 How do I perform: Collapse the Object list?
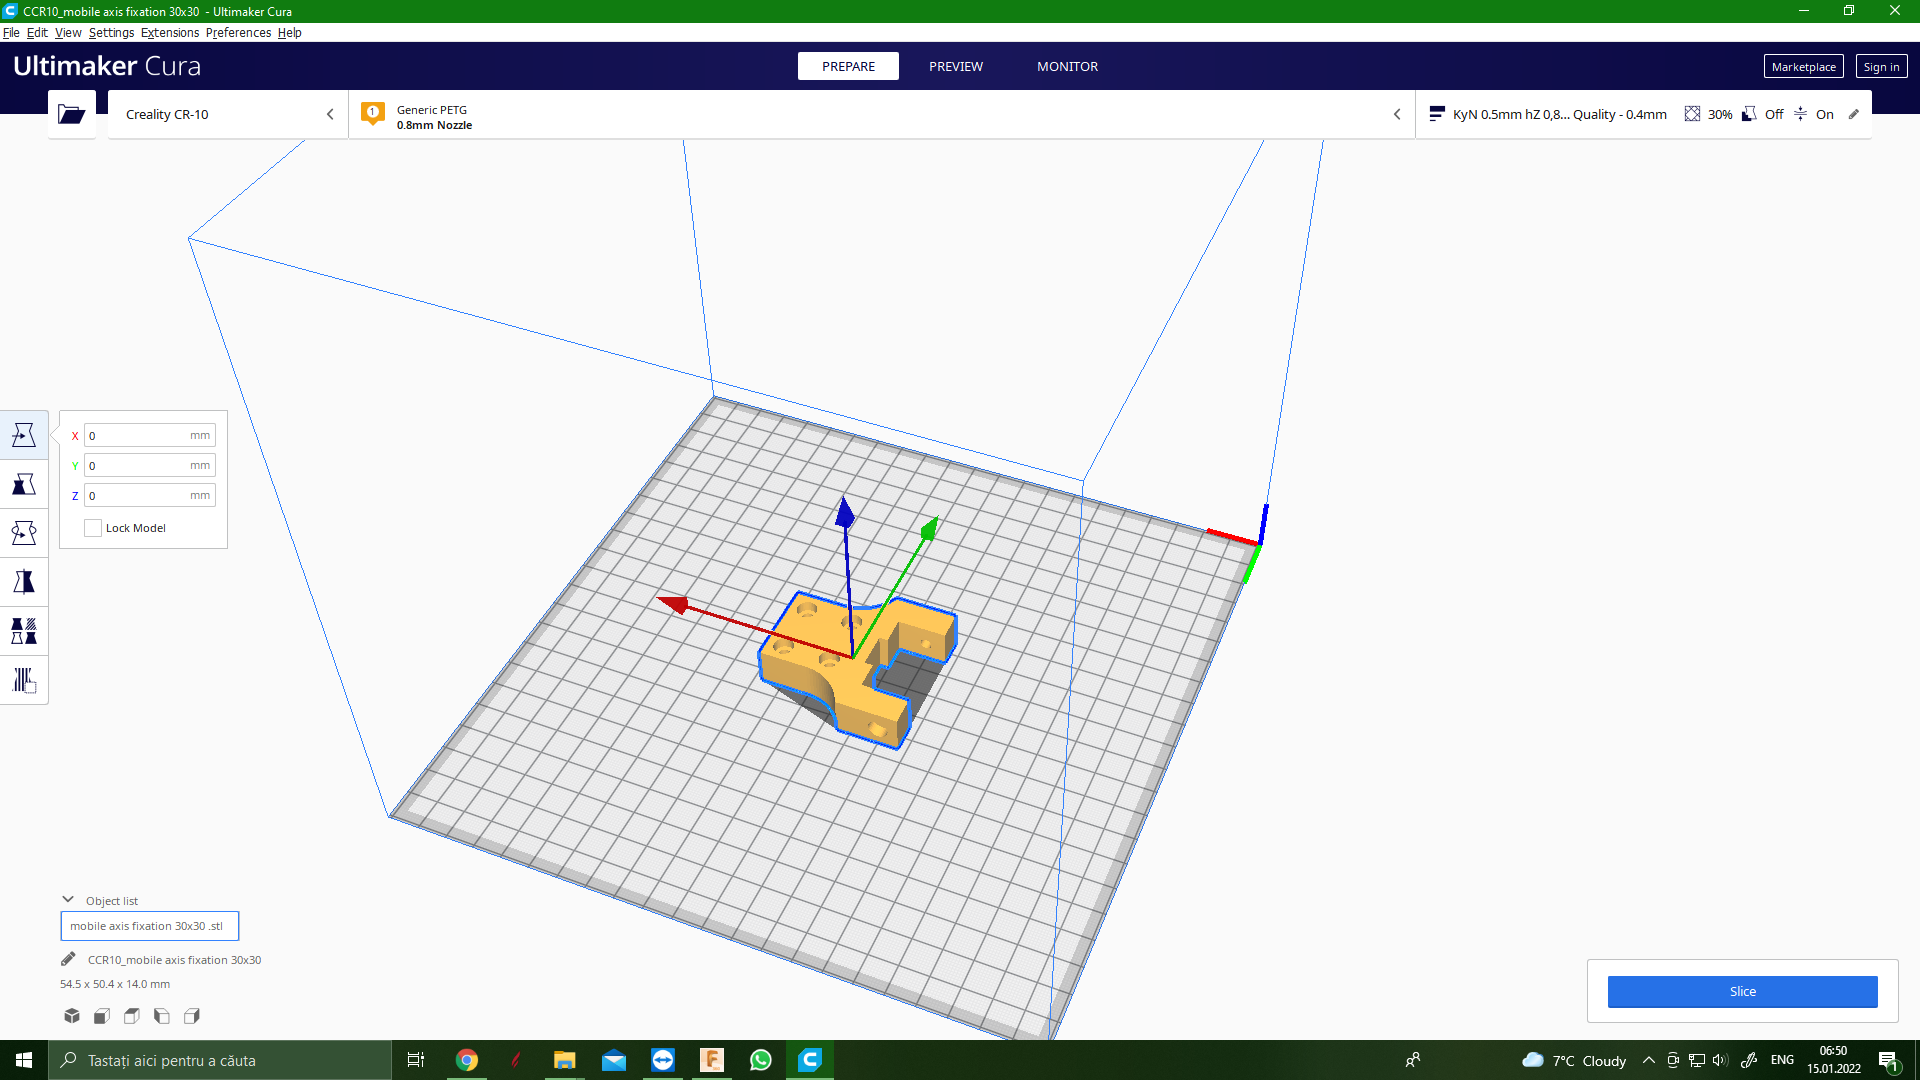click(x=68, y=900)
